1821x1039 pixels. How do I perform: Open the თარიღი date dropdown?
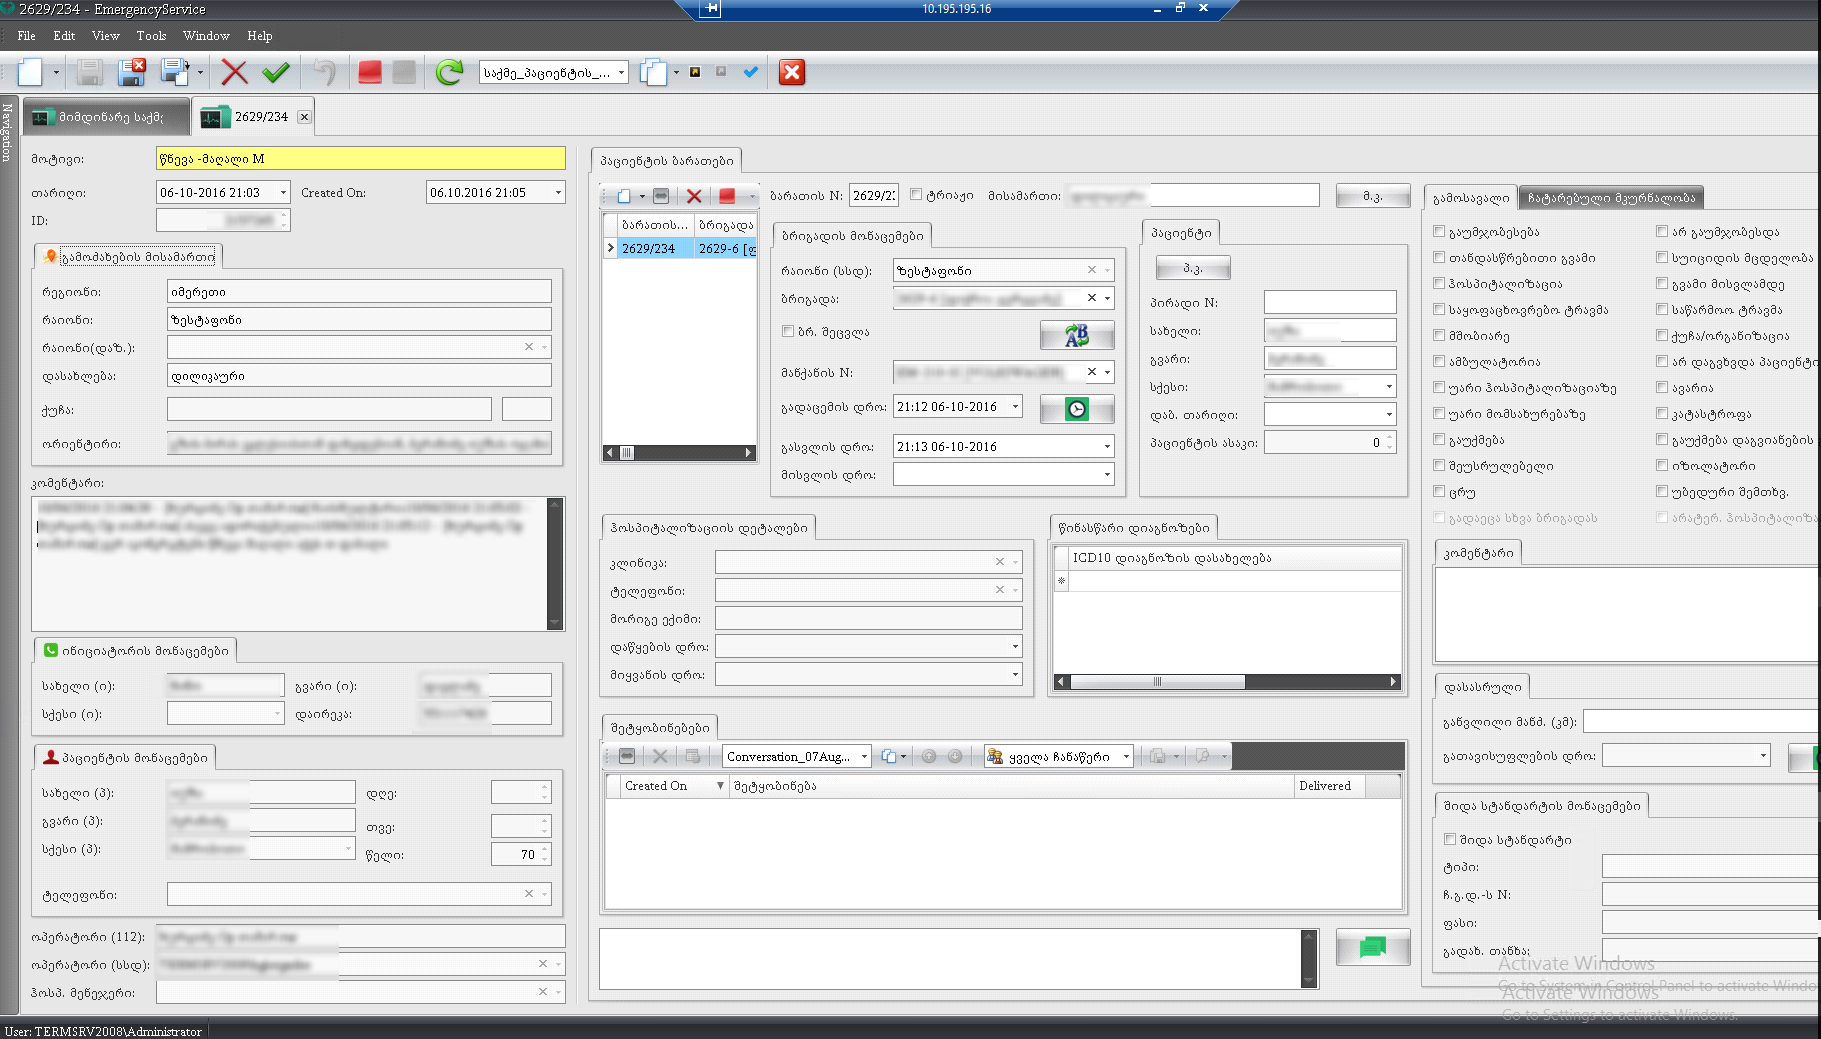[283, 192]
